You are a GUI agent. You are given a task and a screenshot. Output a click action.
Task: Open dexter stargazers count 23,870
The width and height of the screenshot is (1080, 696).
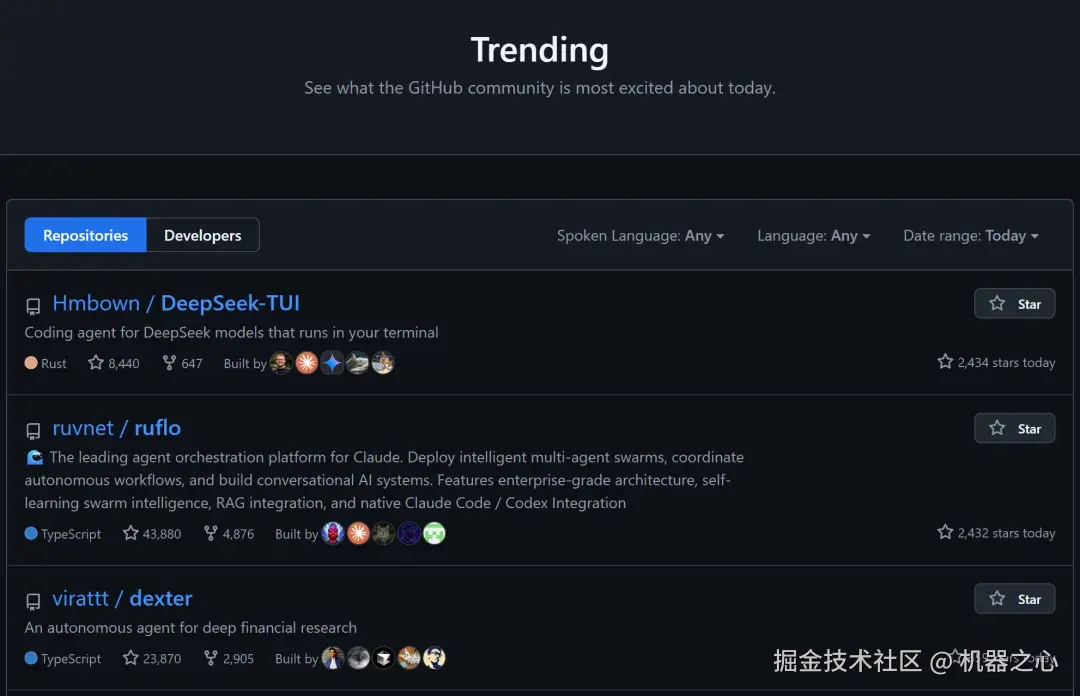tap(152, 659)
